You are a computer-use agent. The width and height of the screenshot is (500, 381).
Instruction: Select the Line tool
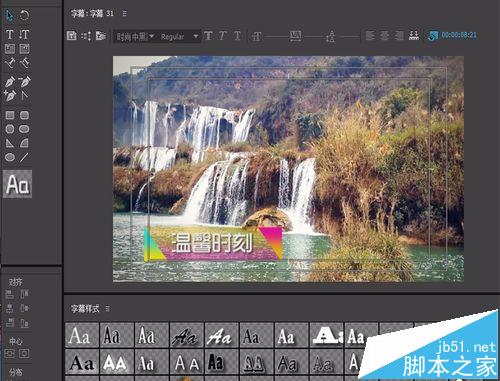[x=24, y=157]
